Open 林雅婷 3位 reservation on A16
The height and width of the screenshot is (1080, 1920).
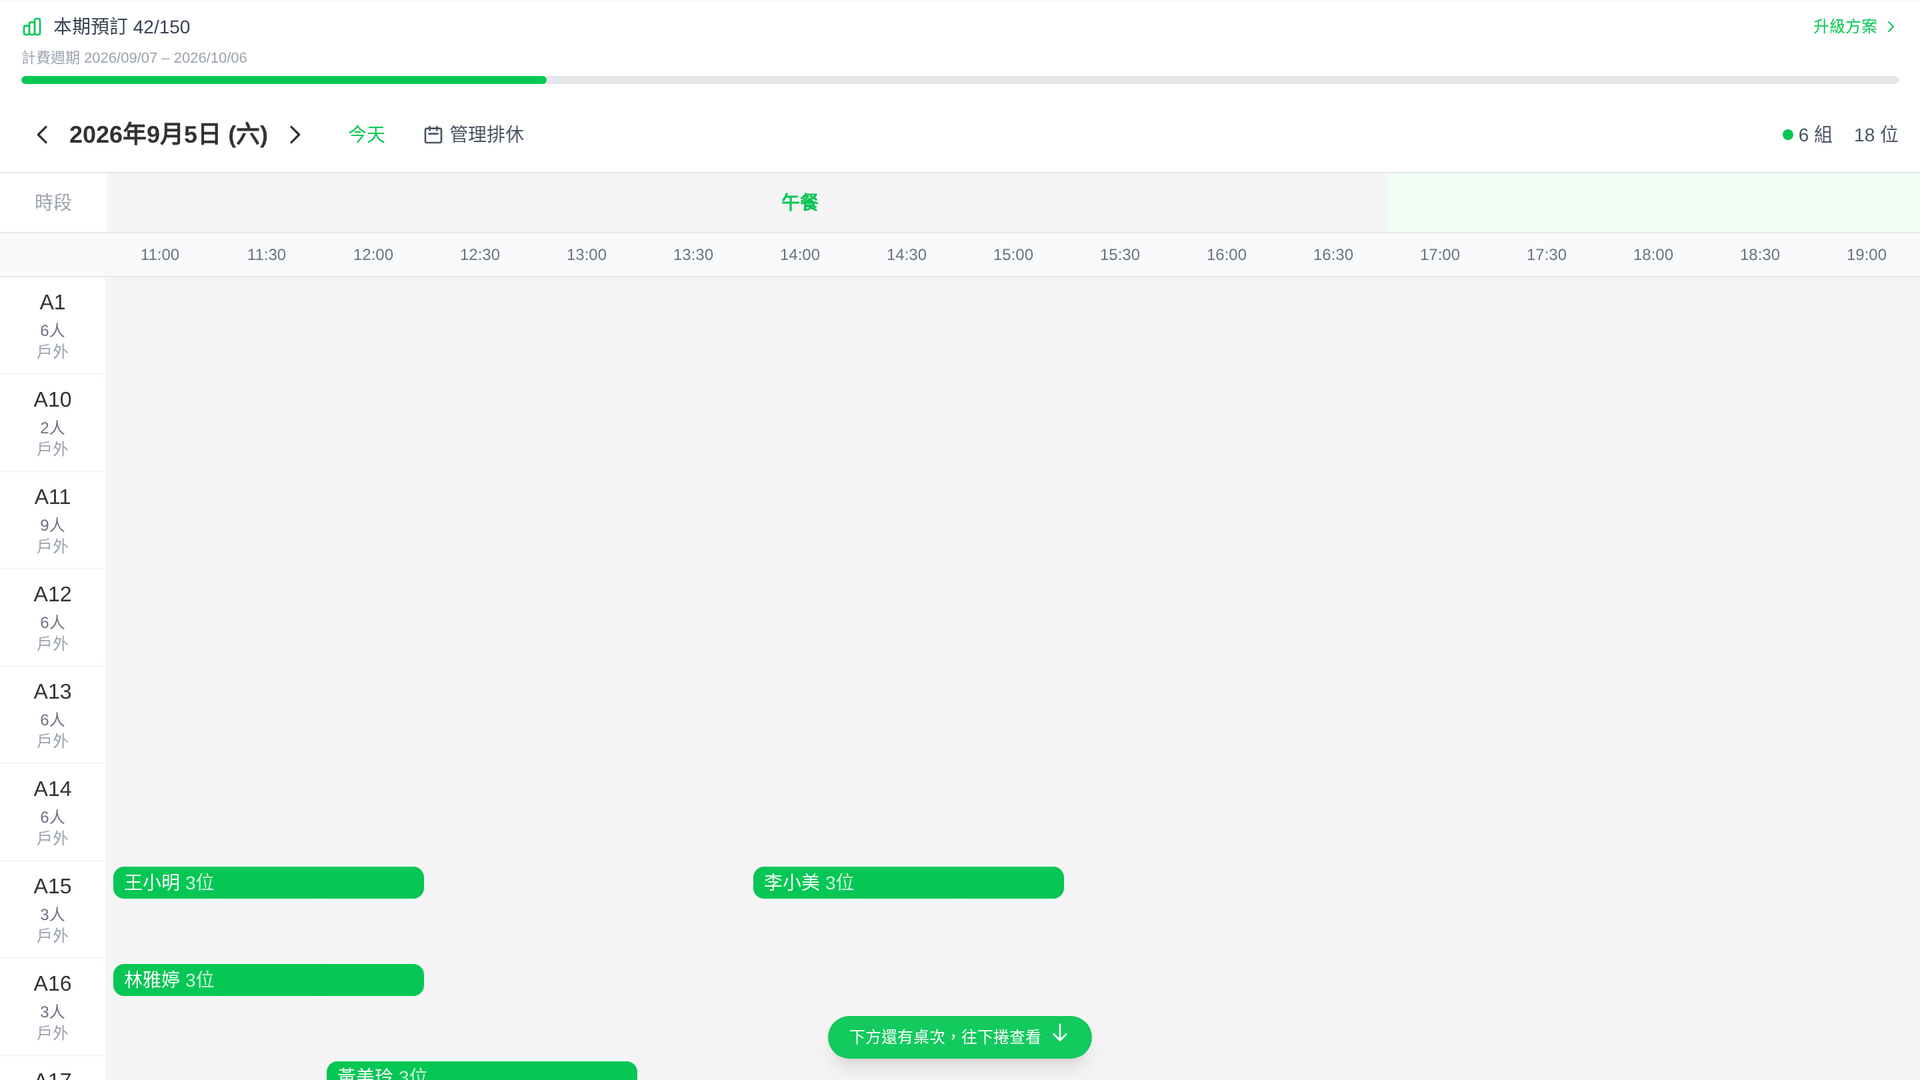click(x=268, y=980)
